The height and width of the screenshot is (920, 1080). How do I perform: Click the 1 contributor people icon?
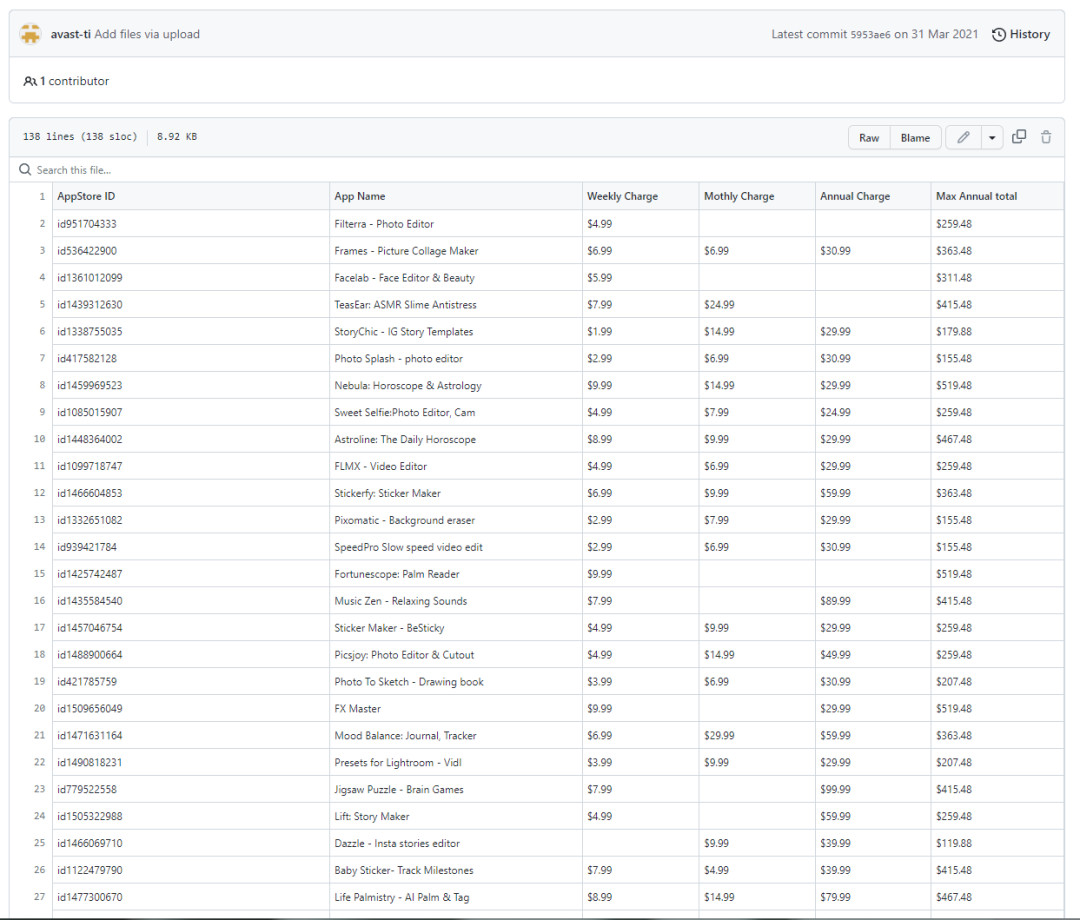point(30,81)
